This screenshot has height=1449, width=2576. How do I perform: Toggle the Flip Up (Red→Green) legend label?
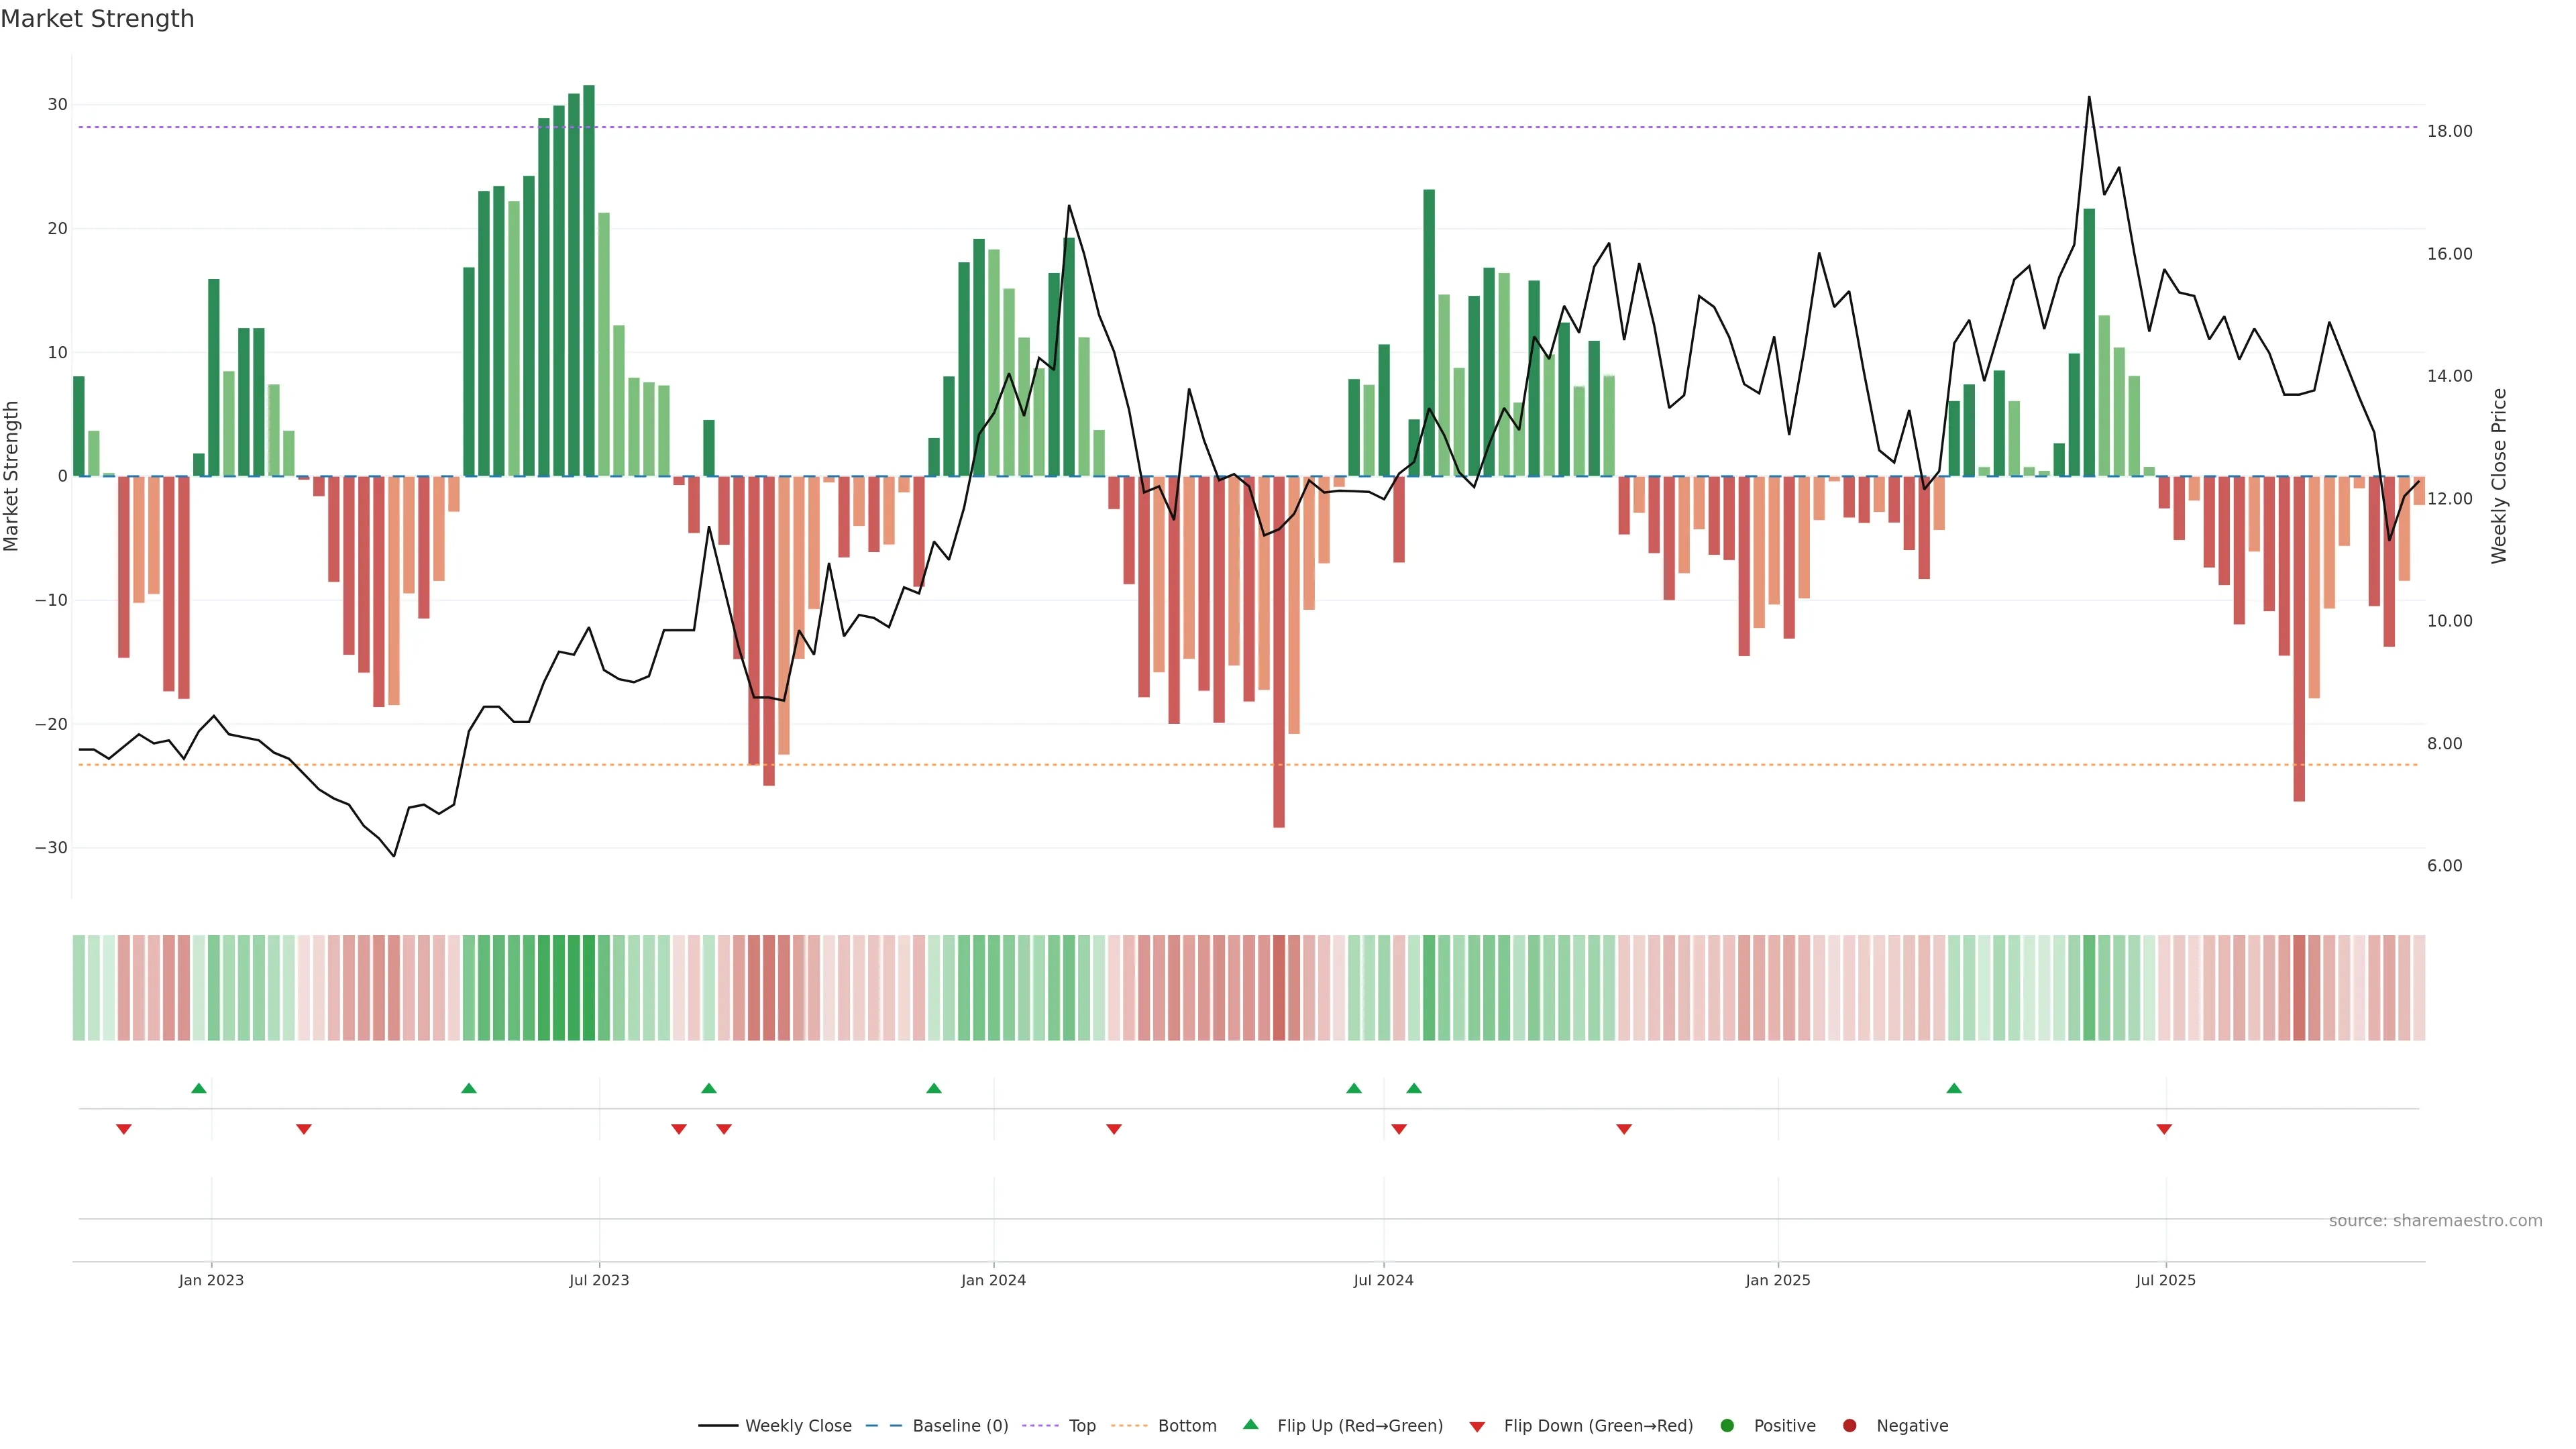(x=1359, y=1426)
